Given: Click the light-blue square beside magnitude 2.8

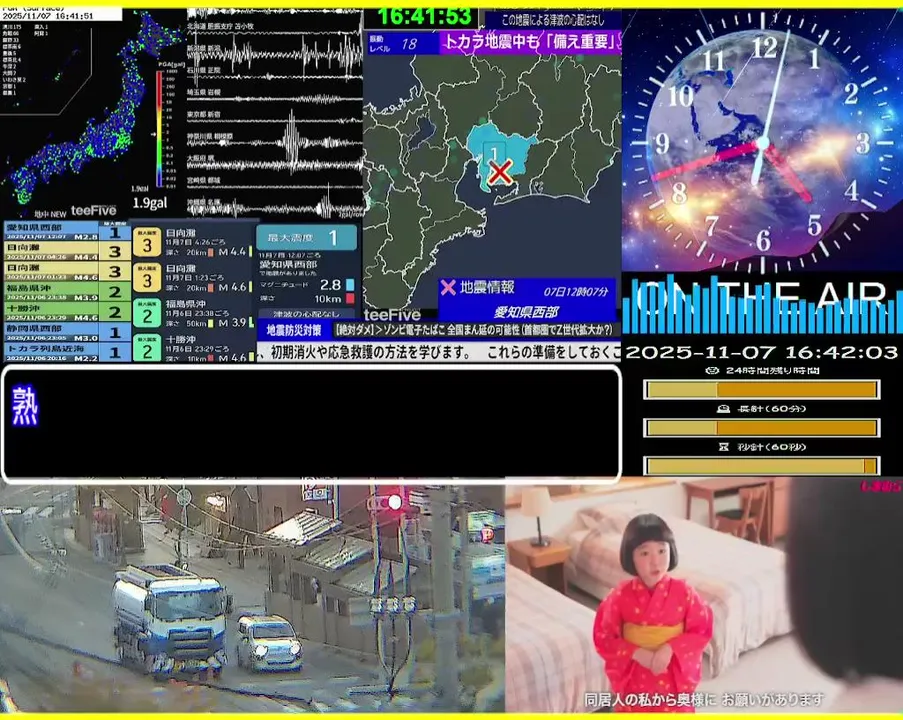Looking at the screenshot, I should pyautogui.click(x=350, y=285).
